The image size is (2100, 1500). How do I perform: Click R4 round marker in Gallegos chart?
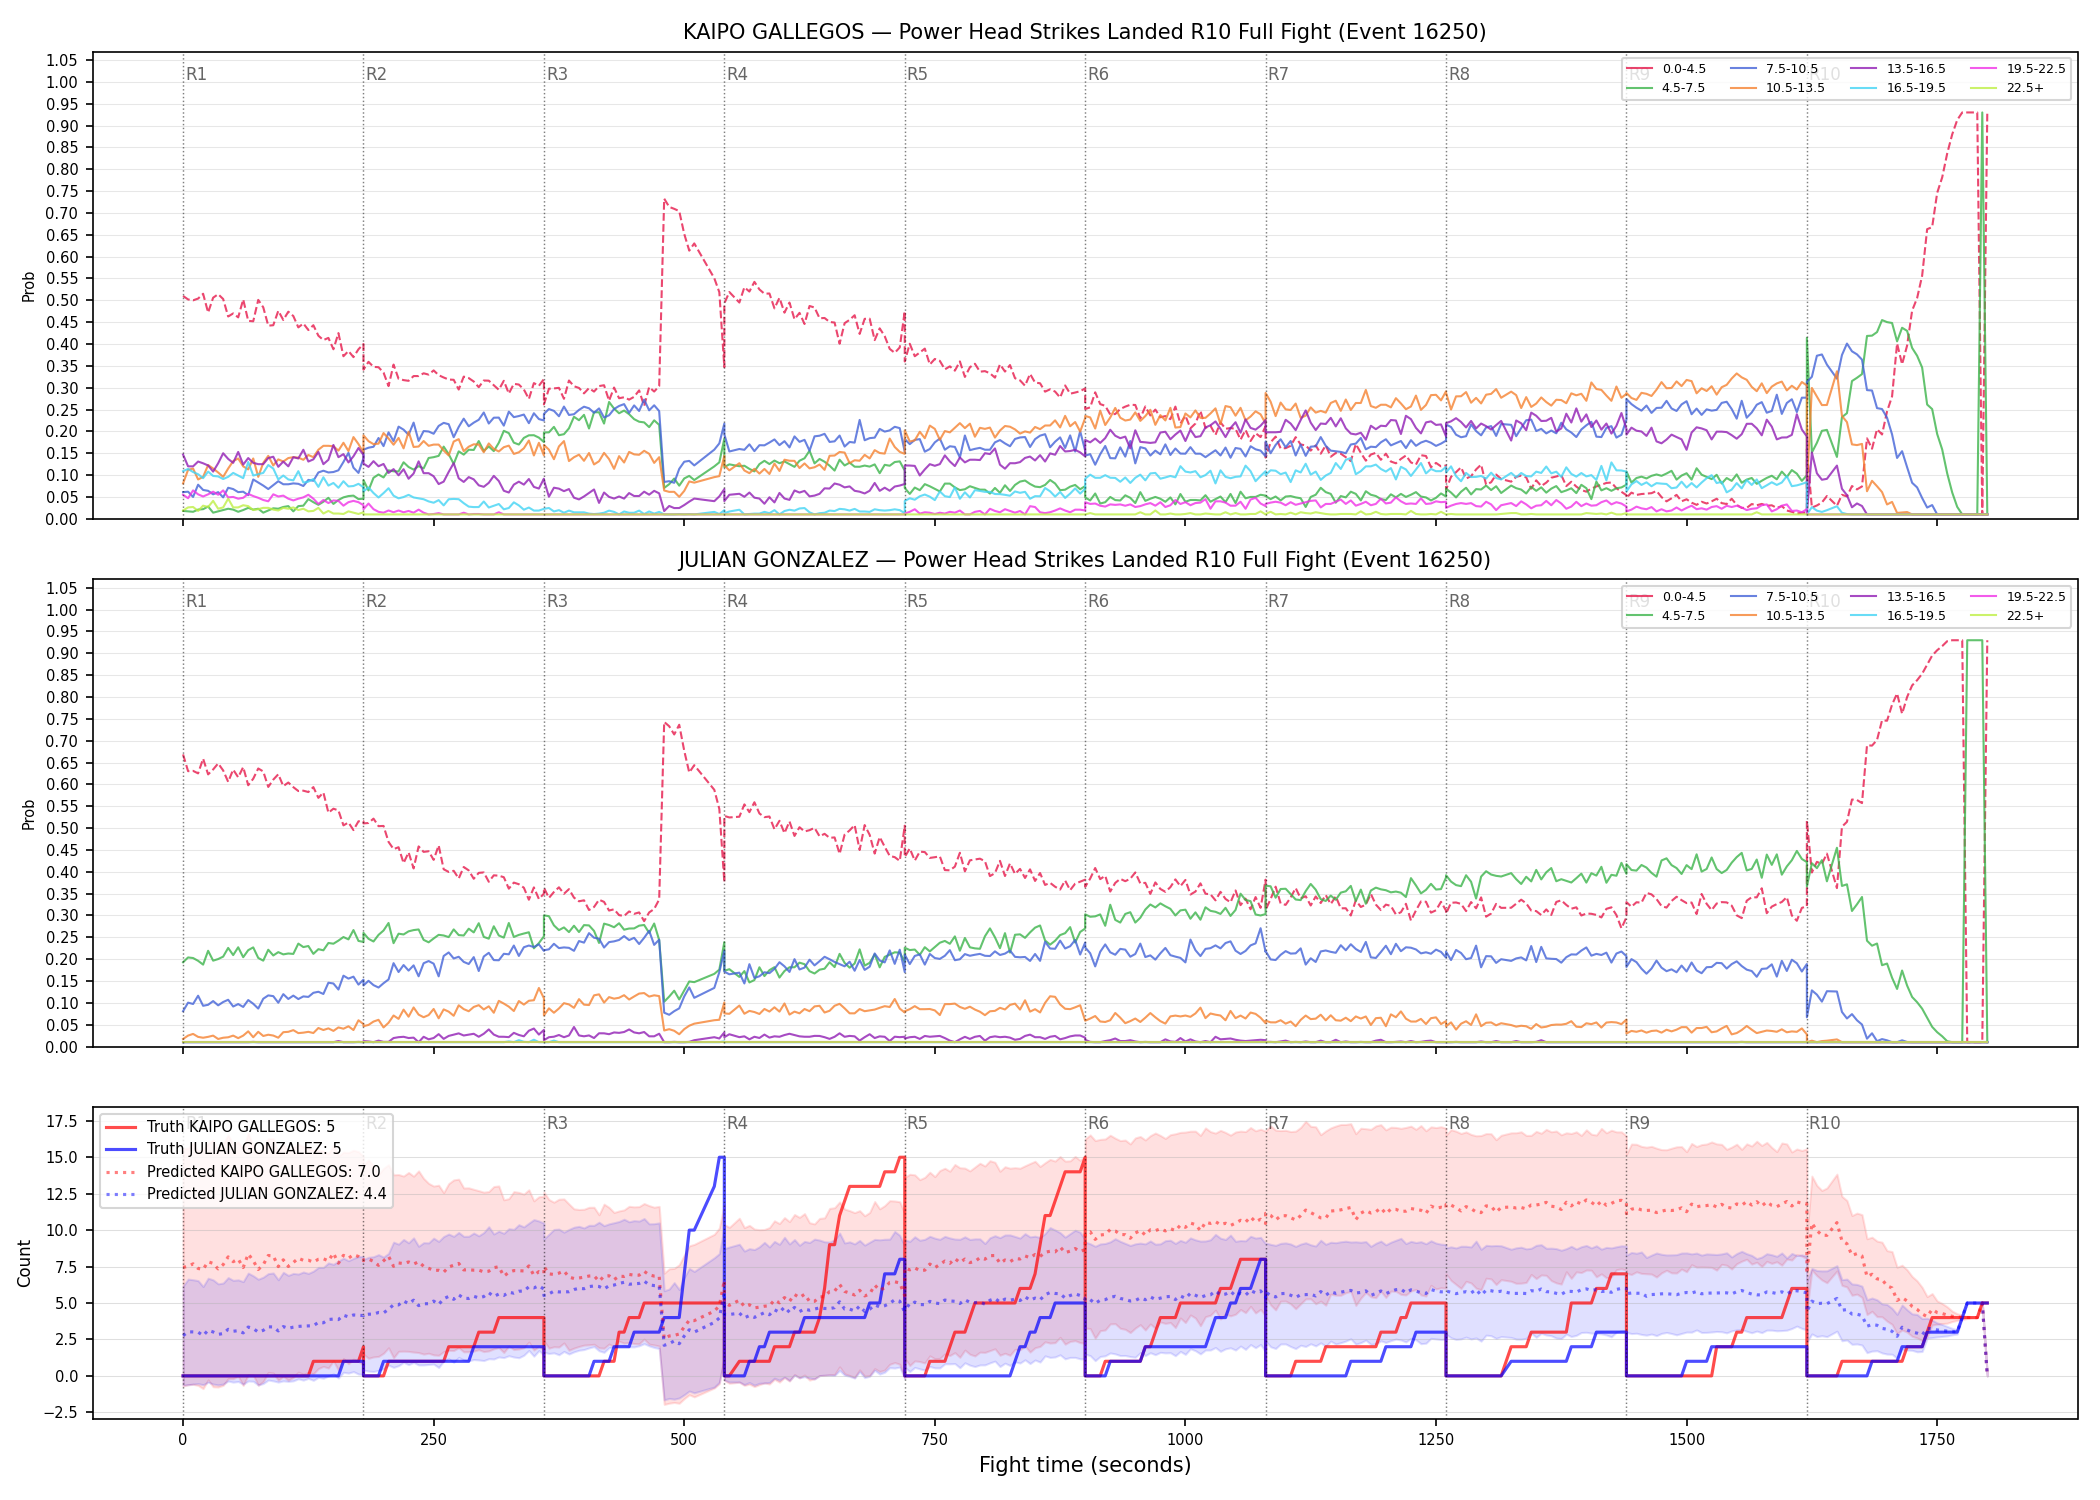[737, 74]
